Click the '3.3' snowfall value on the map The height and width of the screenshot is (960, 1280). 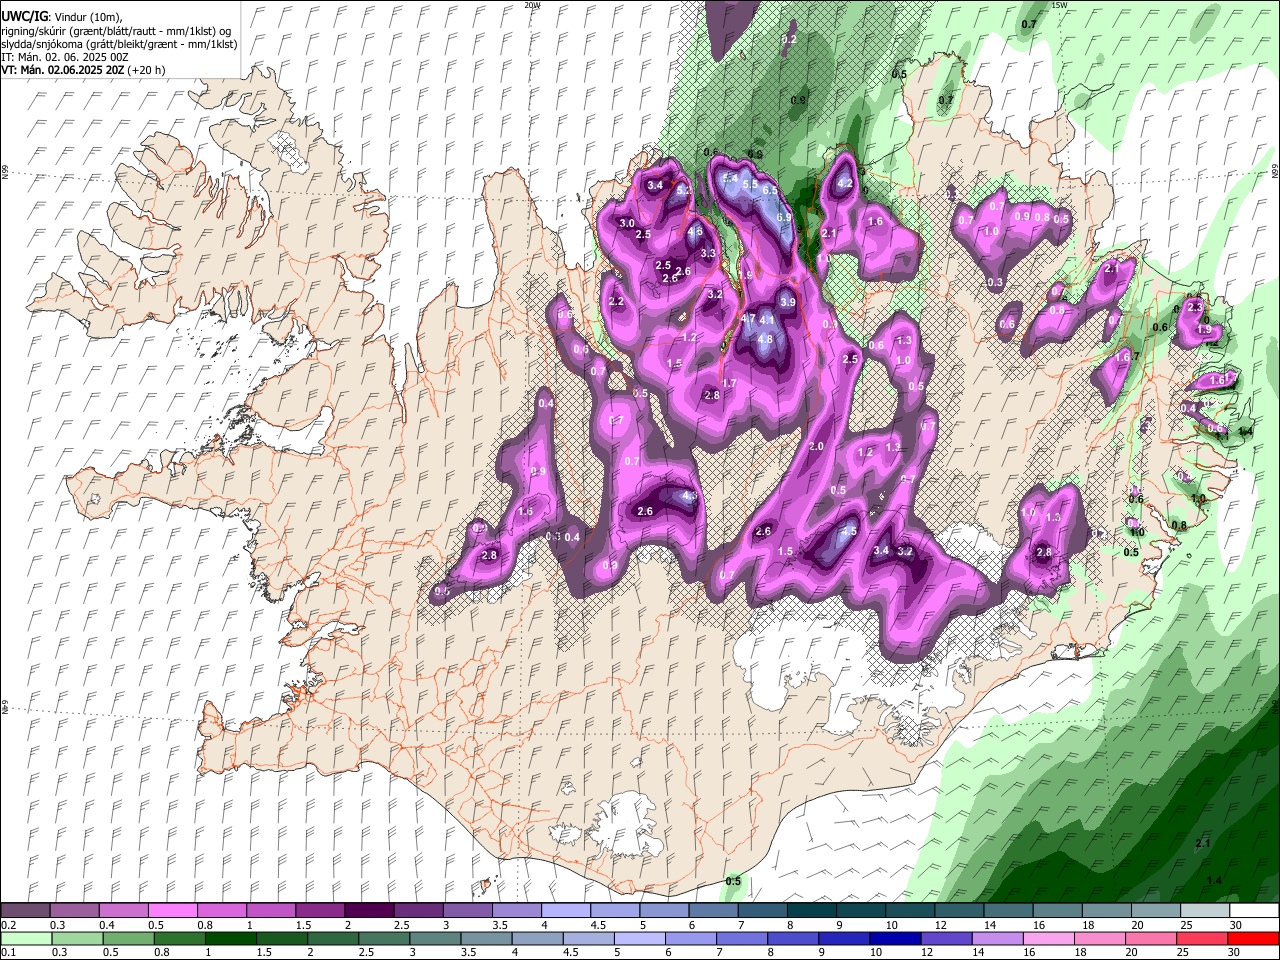pos(709,253)
